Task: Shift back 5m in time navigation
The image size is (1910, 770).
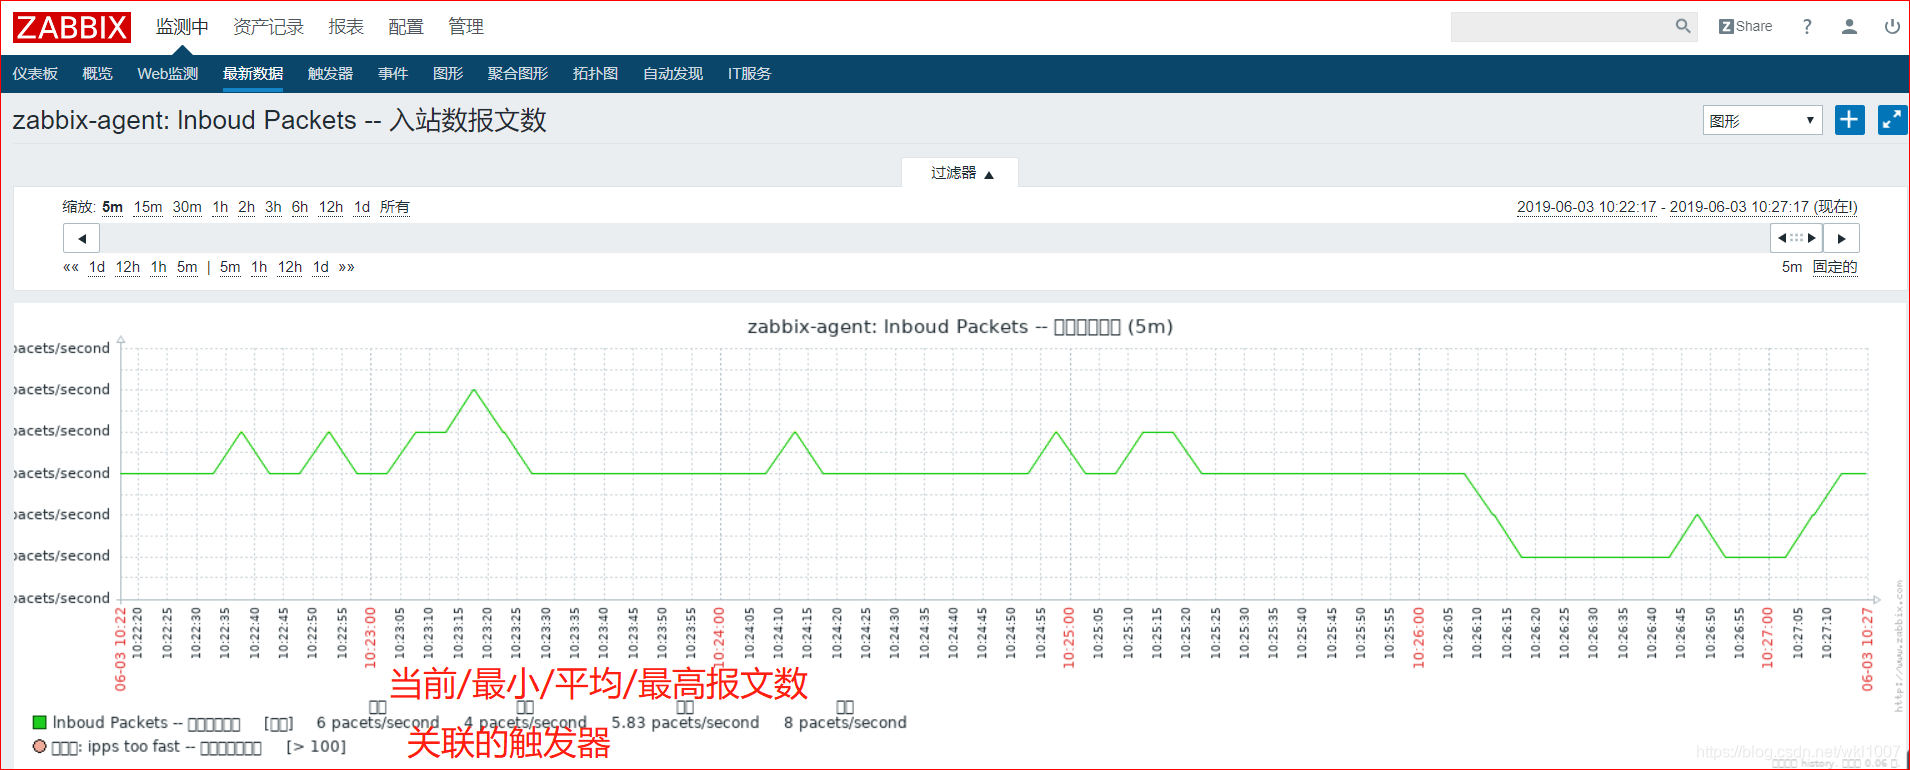Action: point(187,267)
